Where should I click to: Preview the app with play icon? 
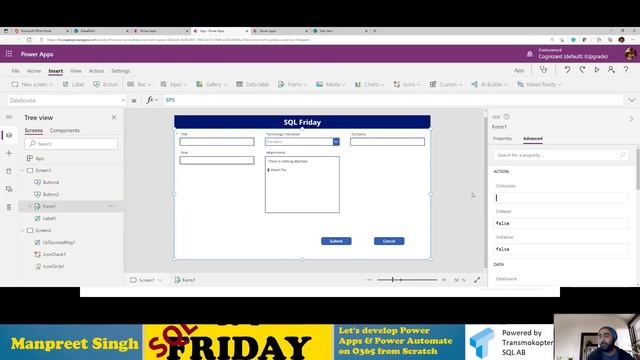pyautogui.click(x=597, y=70)
